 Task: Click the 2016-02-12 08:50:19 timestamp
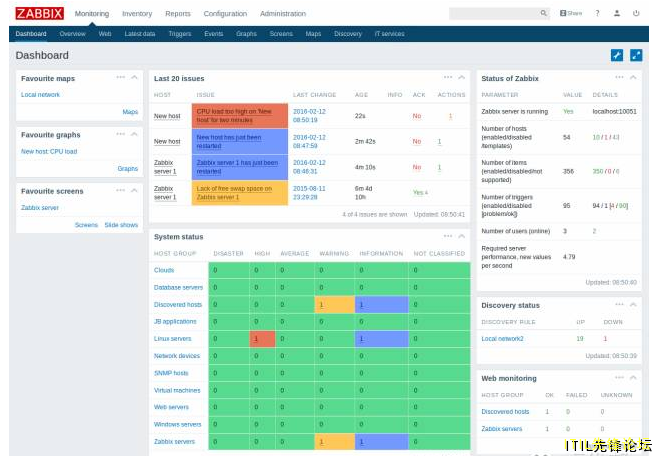click(x=309, y=116)
